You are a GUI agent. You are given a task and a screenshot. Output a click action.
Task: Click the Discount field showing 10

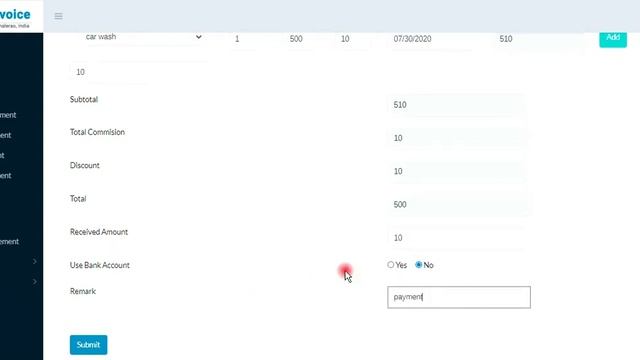[459, 171]
